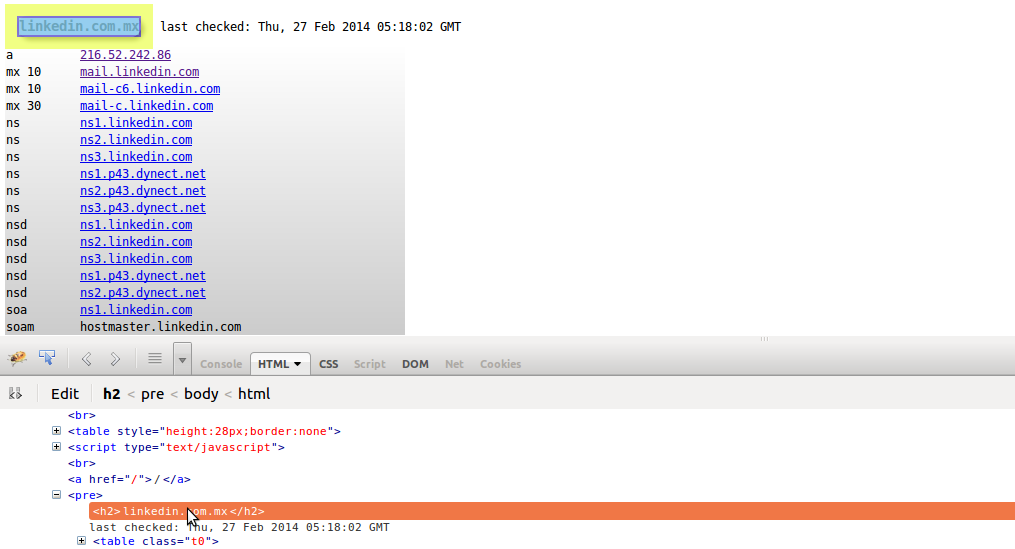Open the 216.52.242.86 IP address link
Viewport: 1015px width, 549px height.
pyautogui.click(x=125, y=55)
